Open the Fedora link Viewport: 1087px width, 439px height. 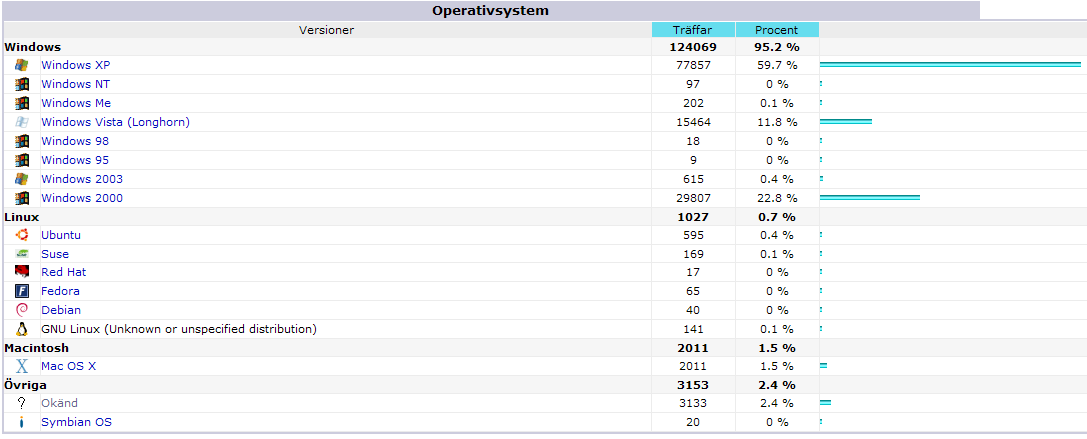(x=60, y=291)
